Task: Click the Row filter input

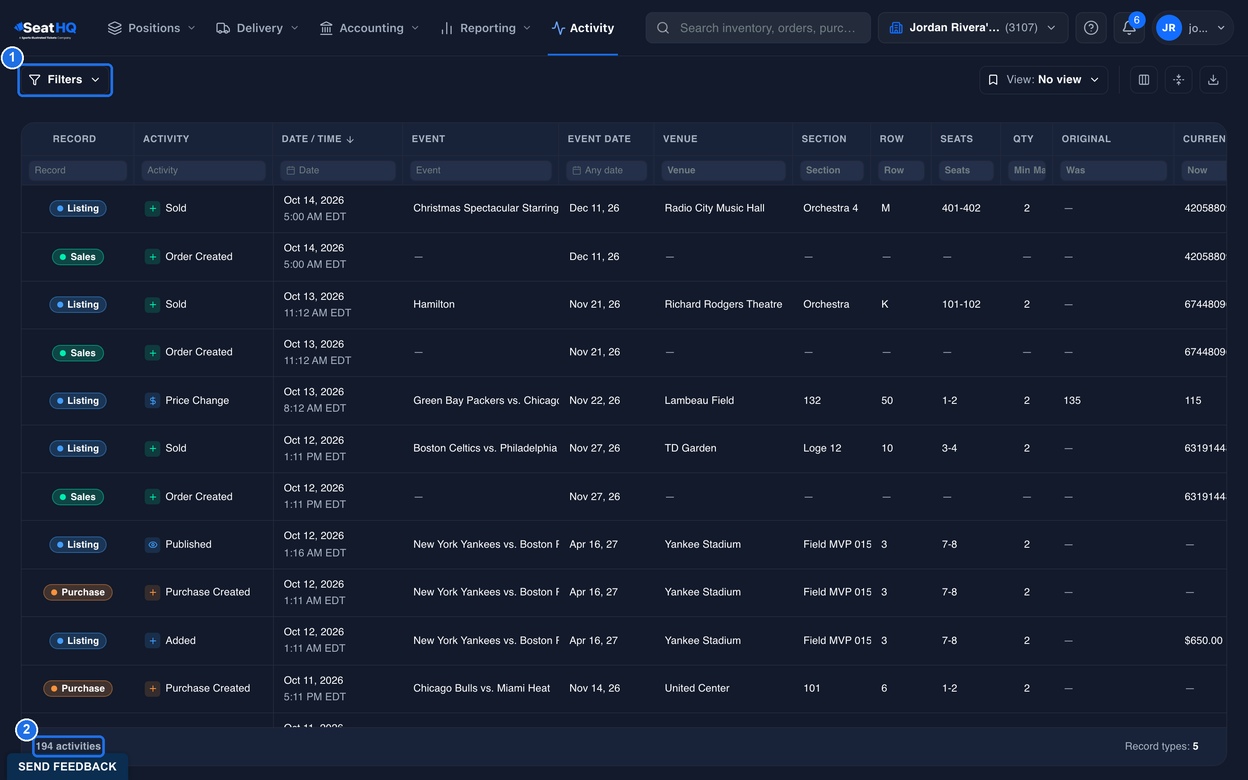Action: (901, 170)
